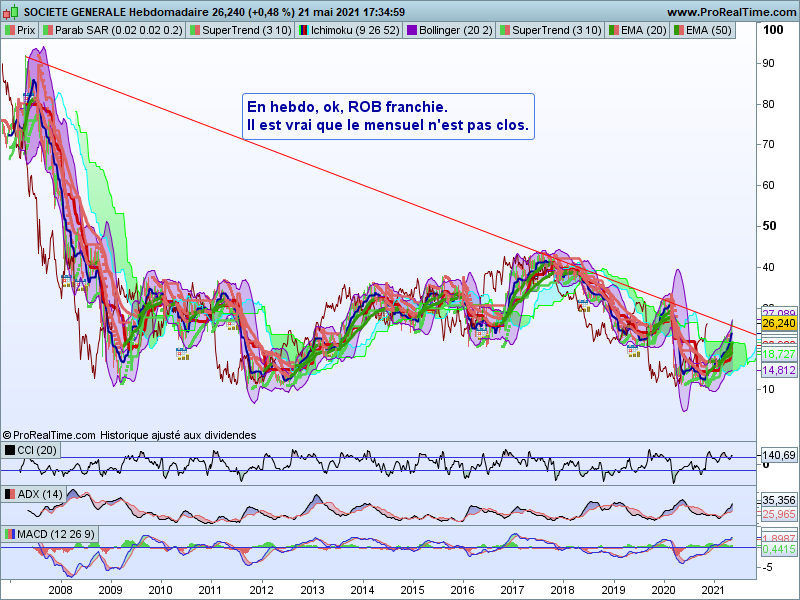Screen dimensions: 800x600
Task: Click the Parab SAR legend icon
Action: (47, 31)
